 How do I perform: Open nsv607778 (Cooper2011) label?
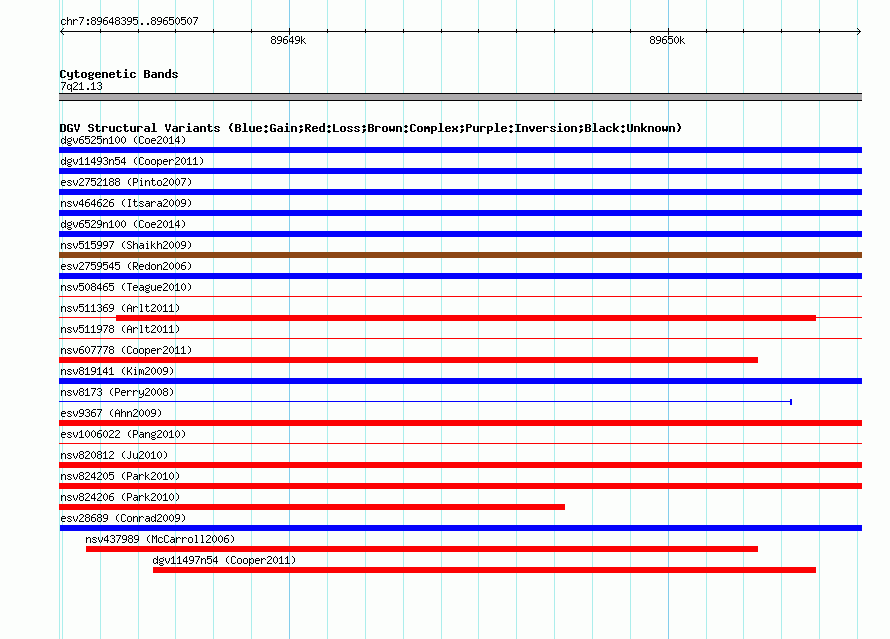click(126, 350)
